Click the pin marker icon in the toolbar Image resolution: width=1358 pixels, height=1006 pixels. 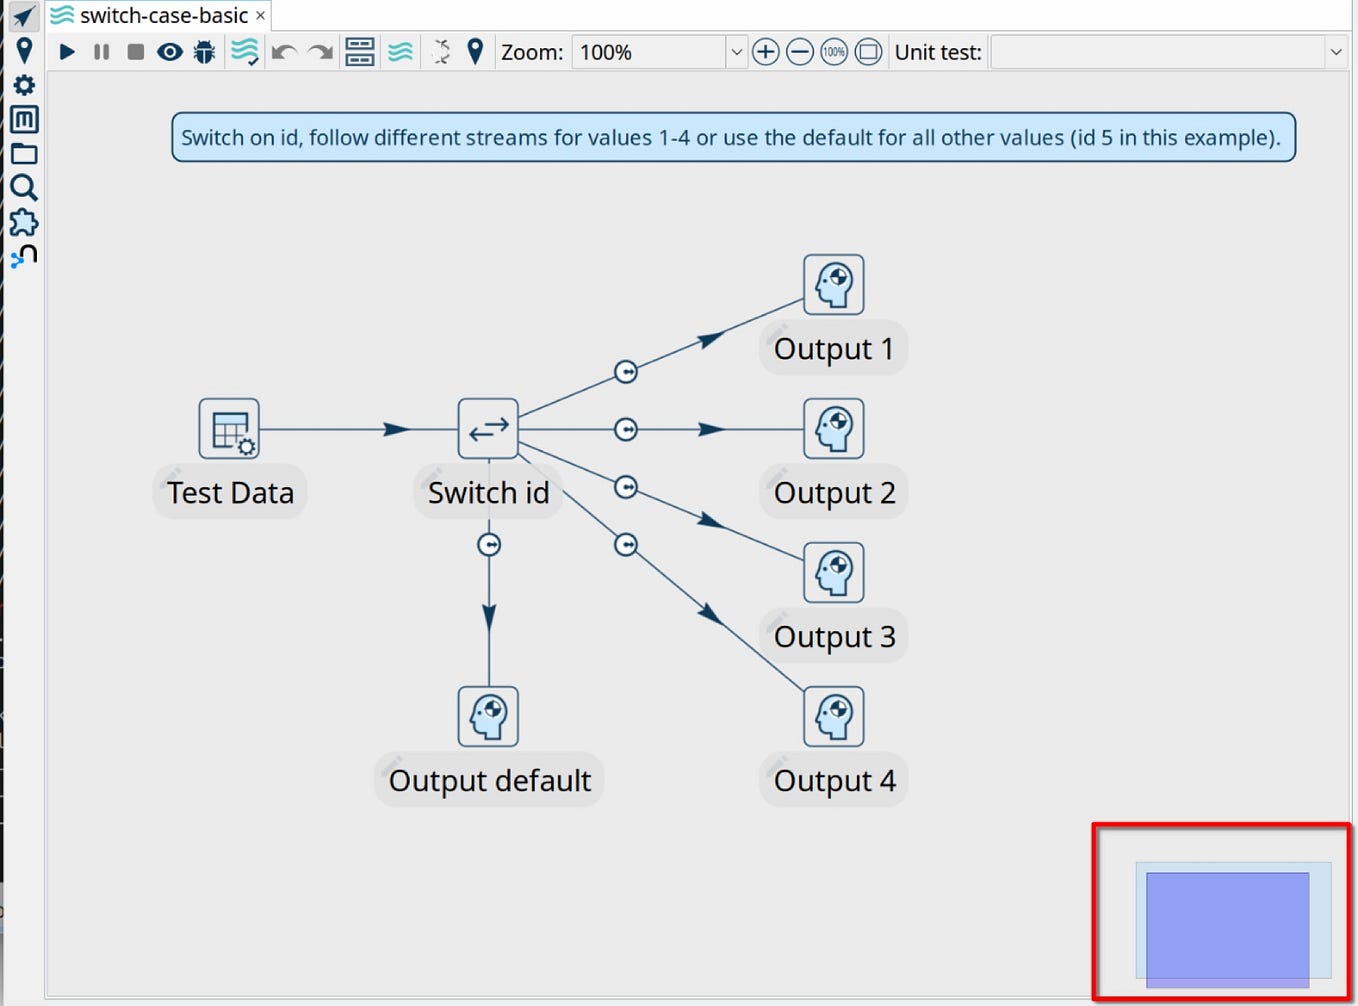[x=475, y=52]
